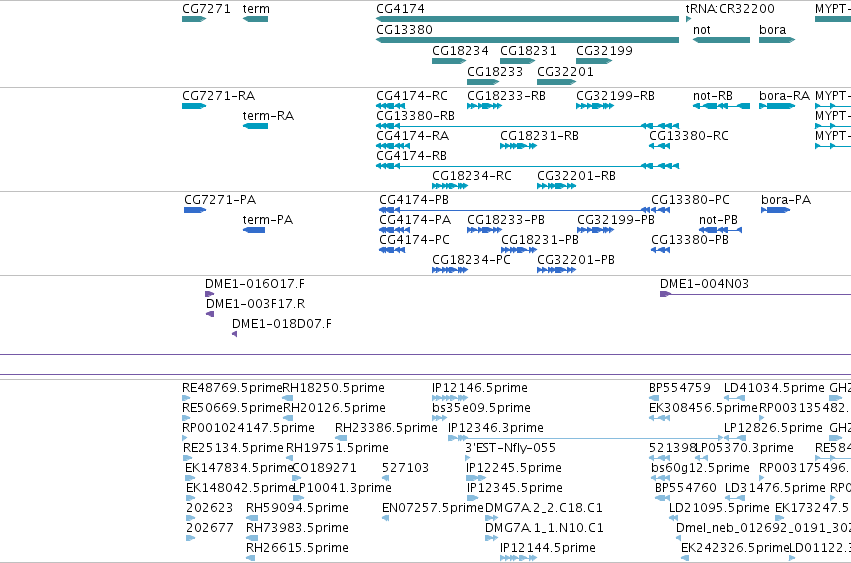Select clone end DME1-003F17.R
Image resolution: width=851 pixels, height=563 pixels.
[x=256, y=304]
